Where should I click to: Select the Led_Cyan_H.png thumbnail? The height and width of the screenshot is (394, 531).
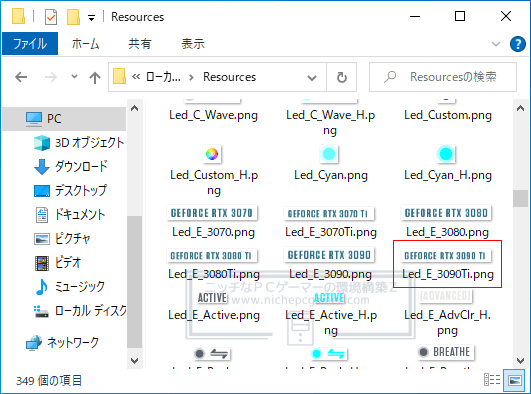tap(446, 154)
